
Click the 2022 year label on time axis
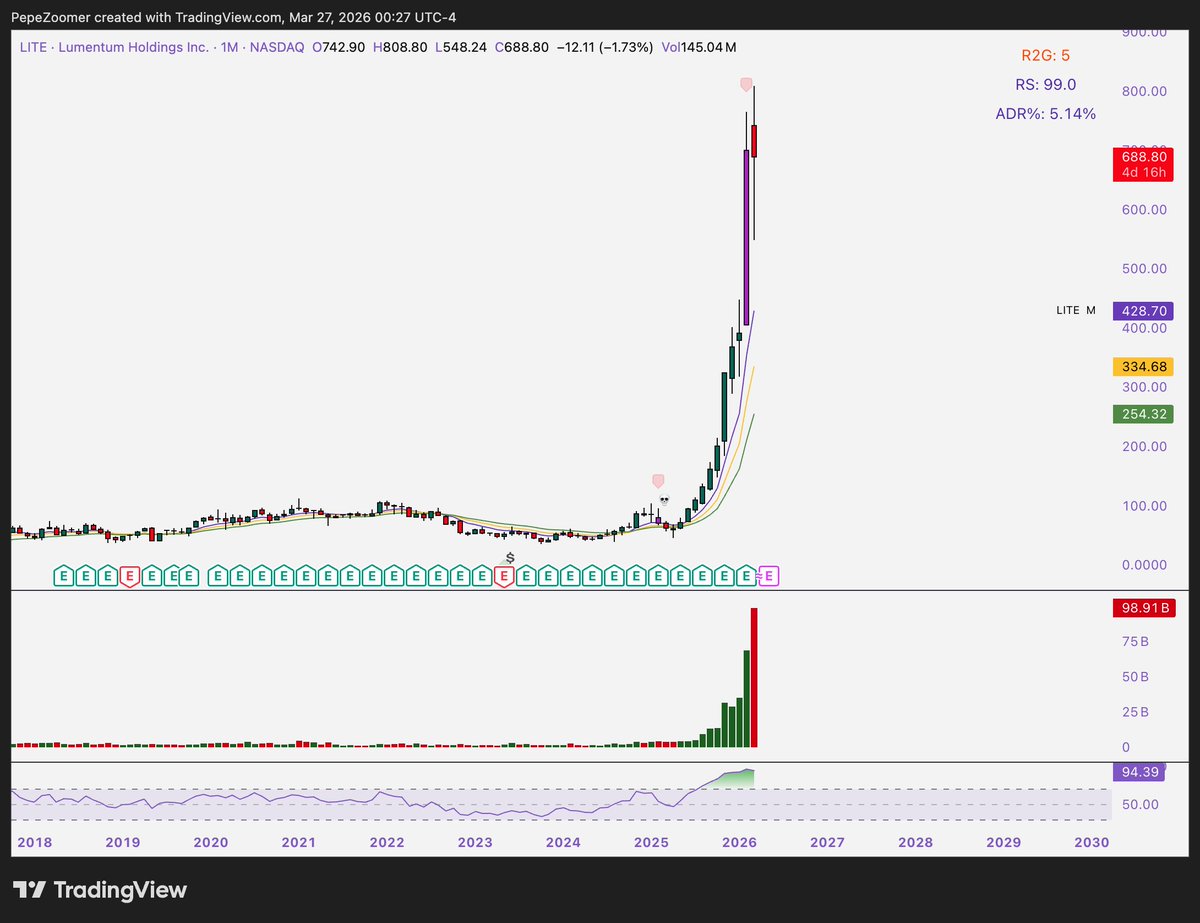(387, 842)
